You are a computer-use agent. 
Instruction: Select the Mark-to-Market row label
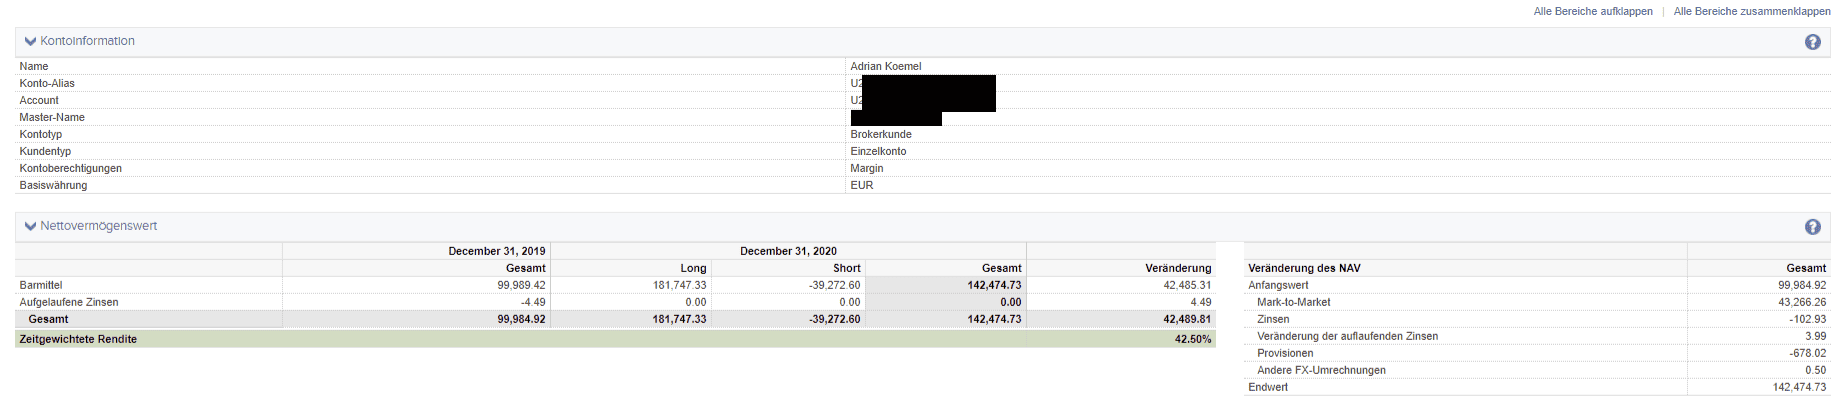[1293, 303]
